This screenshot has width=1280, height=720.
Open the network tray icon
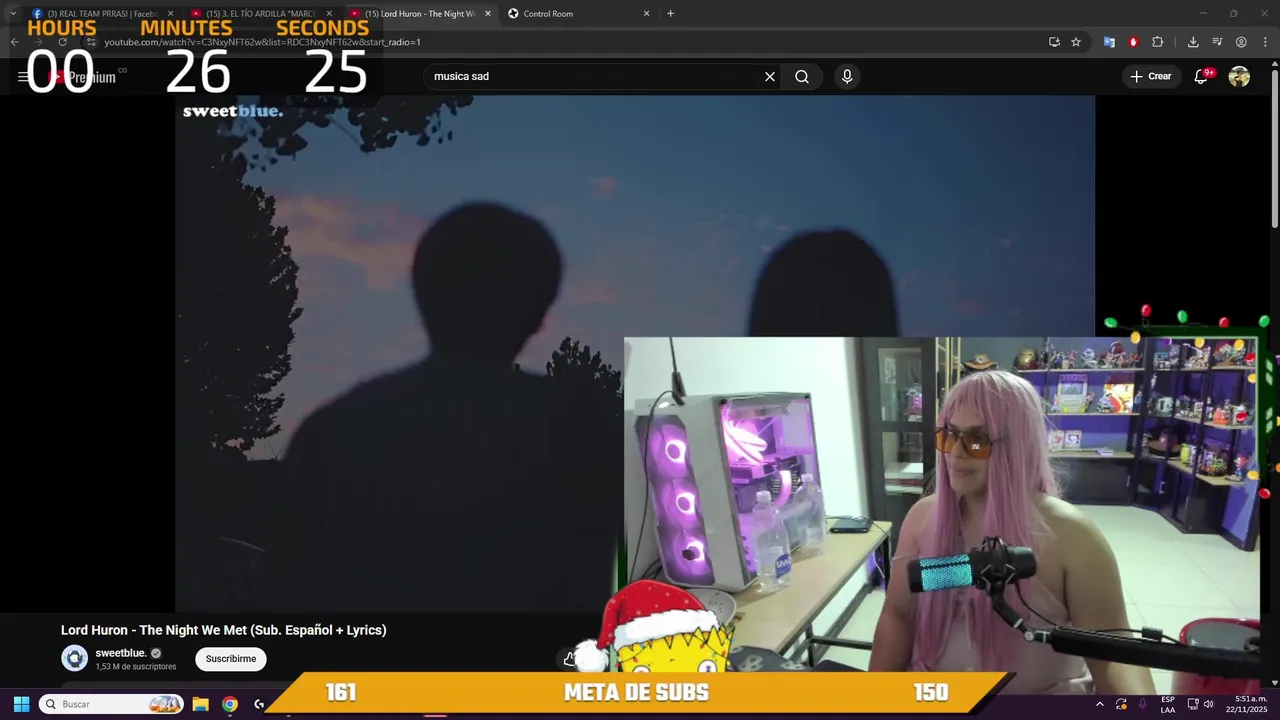pos(1193,704)
